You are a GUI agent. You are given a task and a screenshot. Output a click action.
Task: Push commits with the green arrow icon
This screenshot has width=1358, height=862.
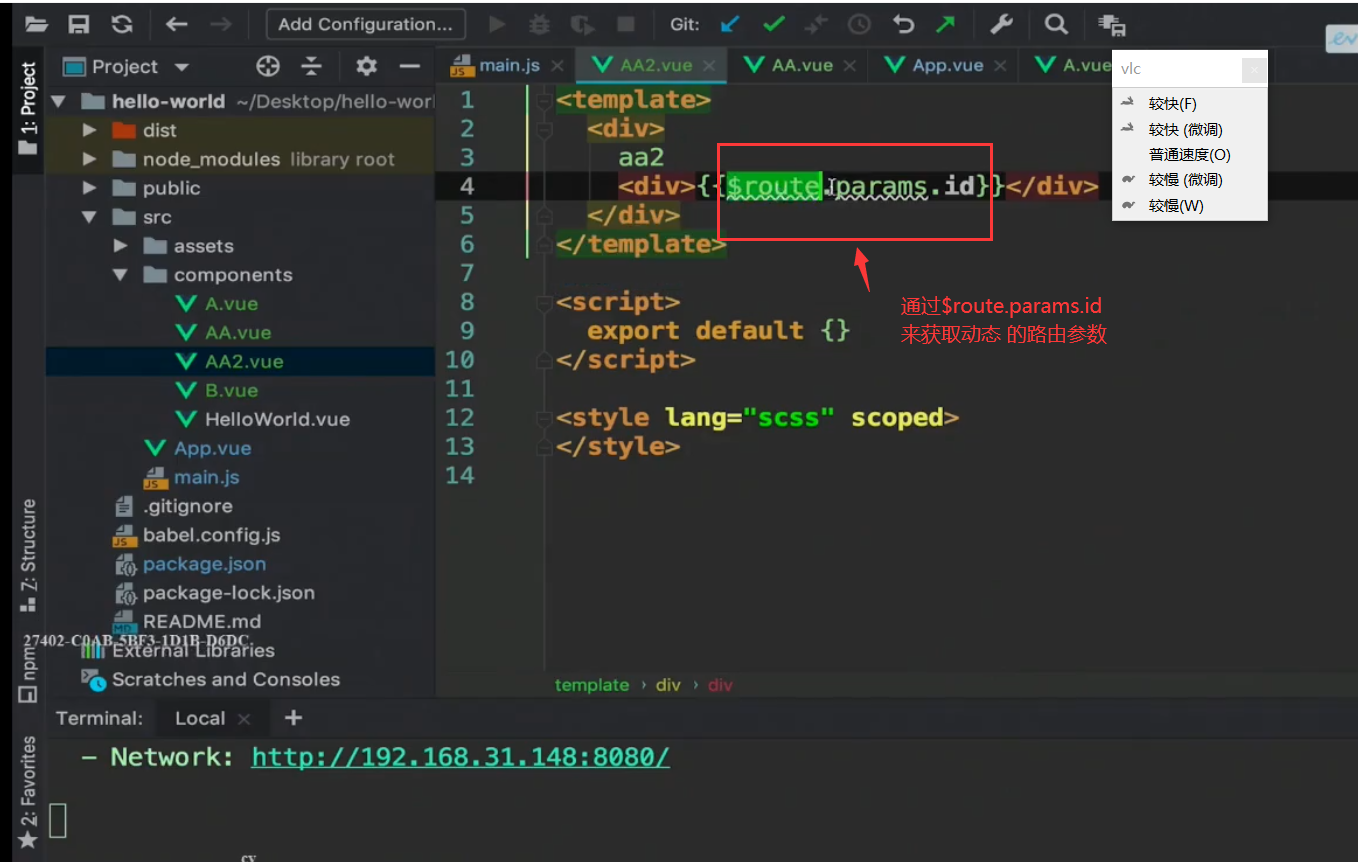(x=945, y=24)
